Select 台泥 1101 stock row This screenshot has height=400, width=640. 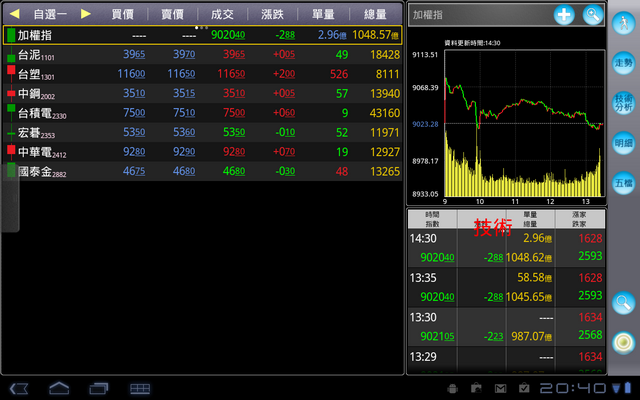click(202, 55)
